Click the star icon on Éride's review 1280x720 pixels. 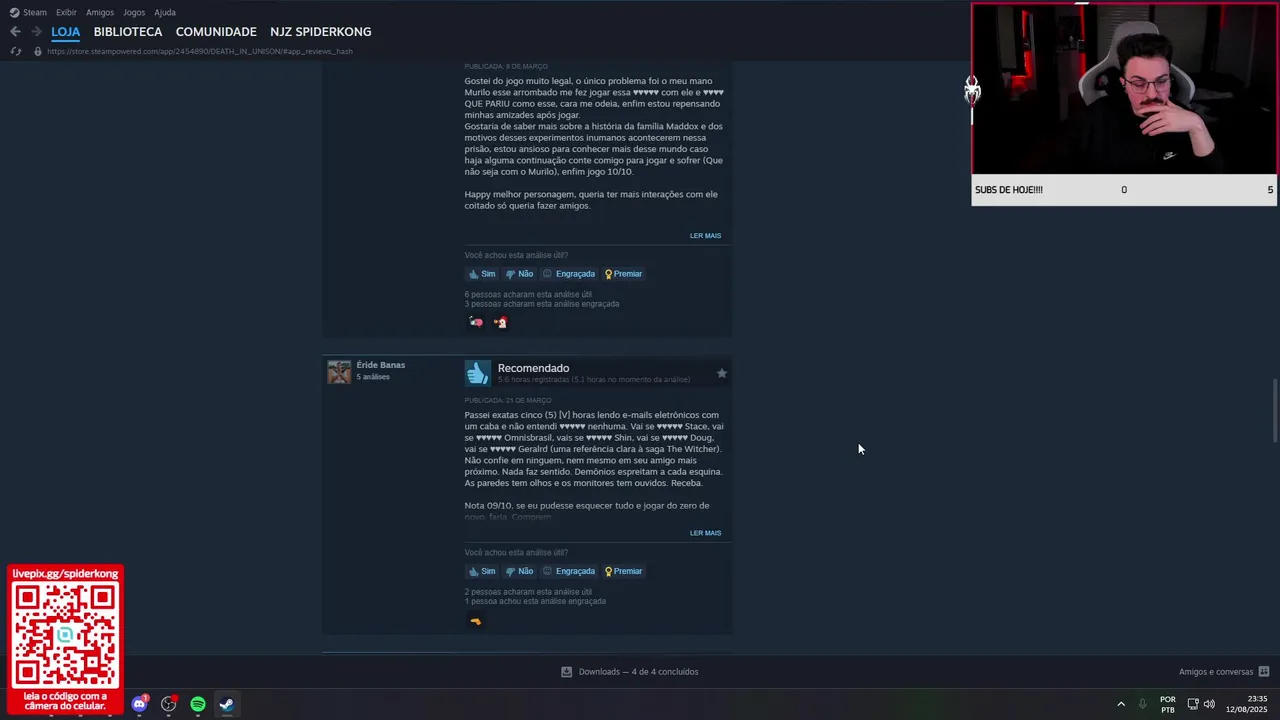(721, 373)
